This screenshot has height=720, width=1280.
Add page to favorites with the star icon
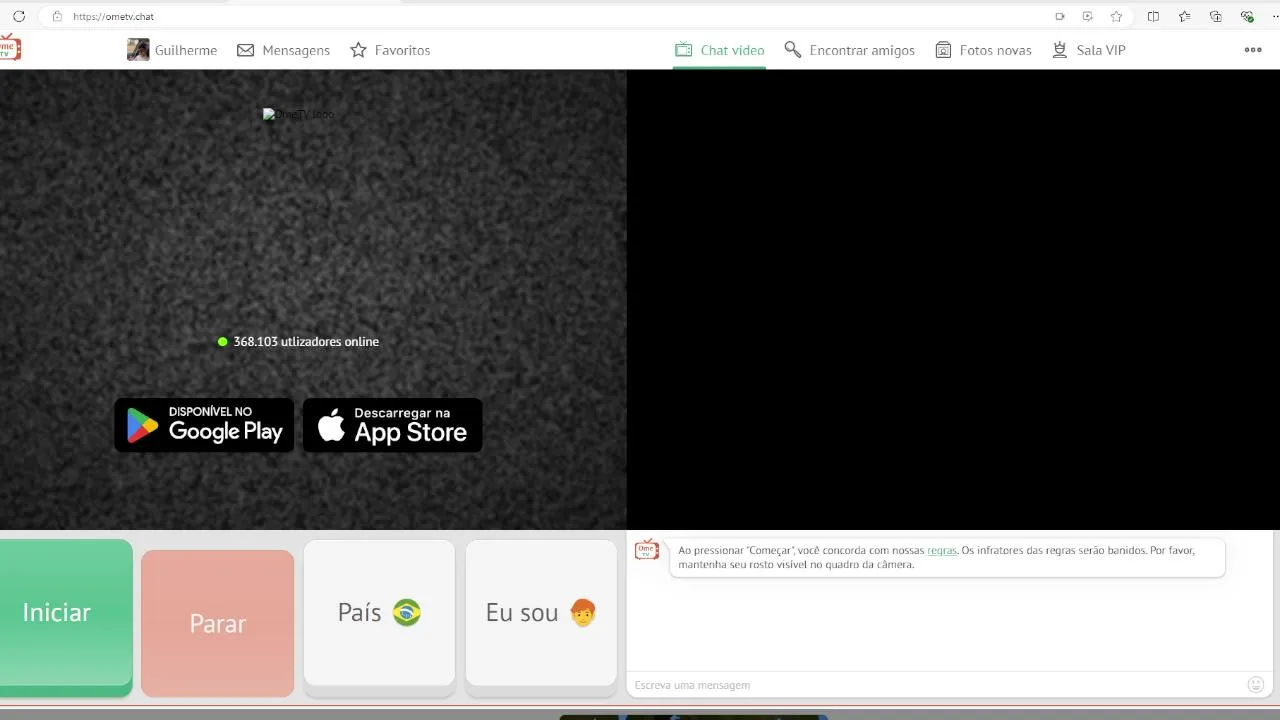click(x=1116, y=16)
